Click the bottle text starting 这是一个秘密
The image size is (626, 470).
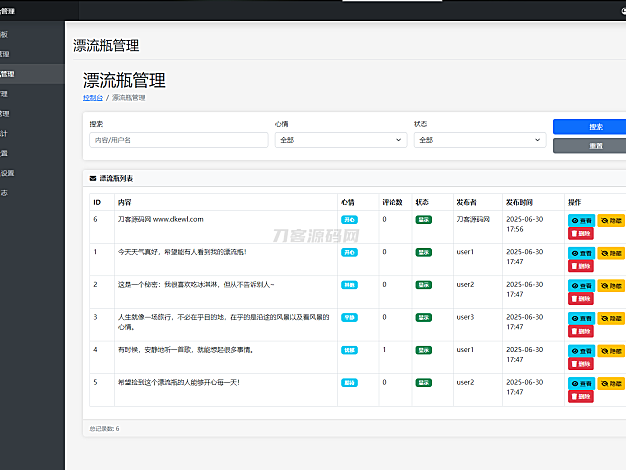point(196,285)
